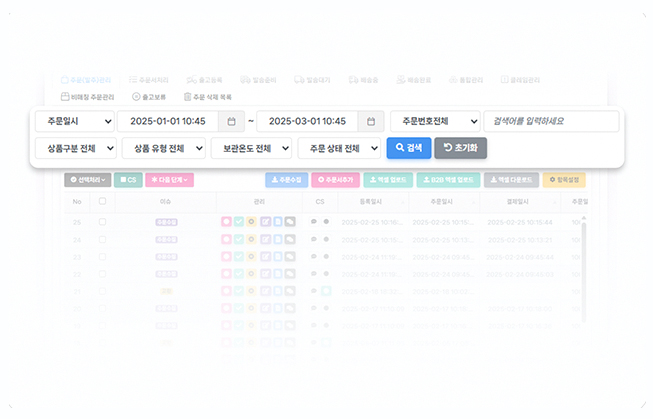The height and width of the screenshot is (419, 653).
Task: Open CS speech bubble in row 24
Action: tap(314, 239)
